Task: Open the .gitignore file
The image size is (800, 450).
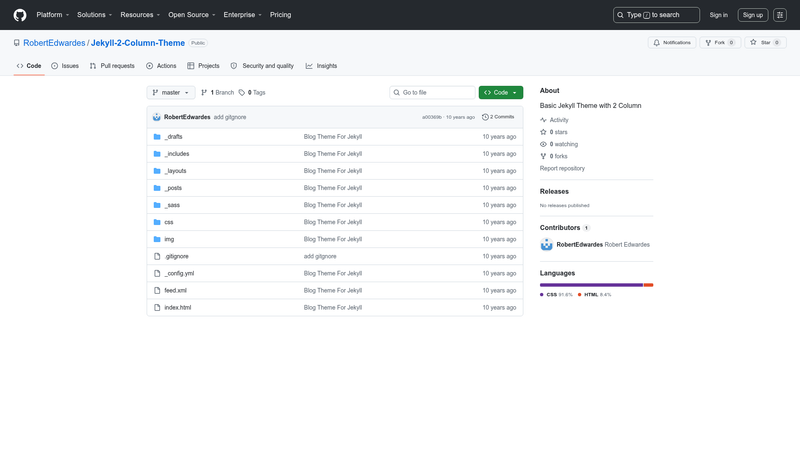Action: (x=177, y=256)
